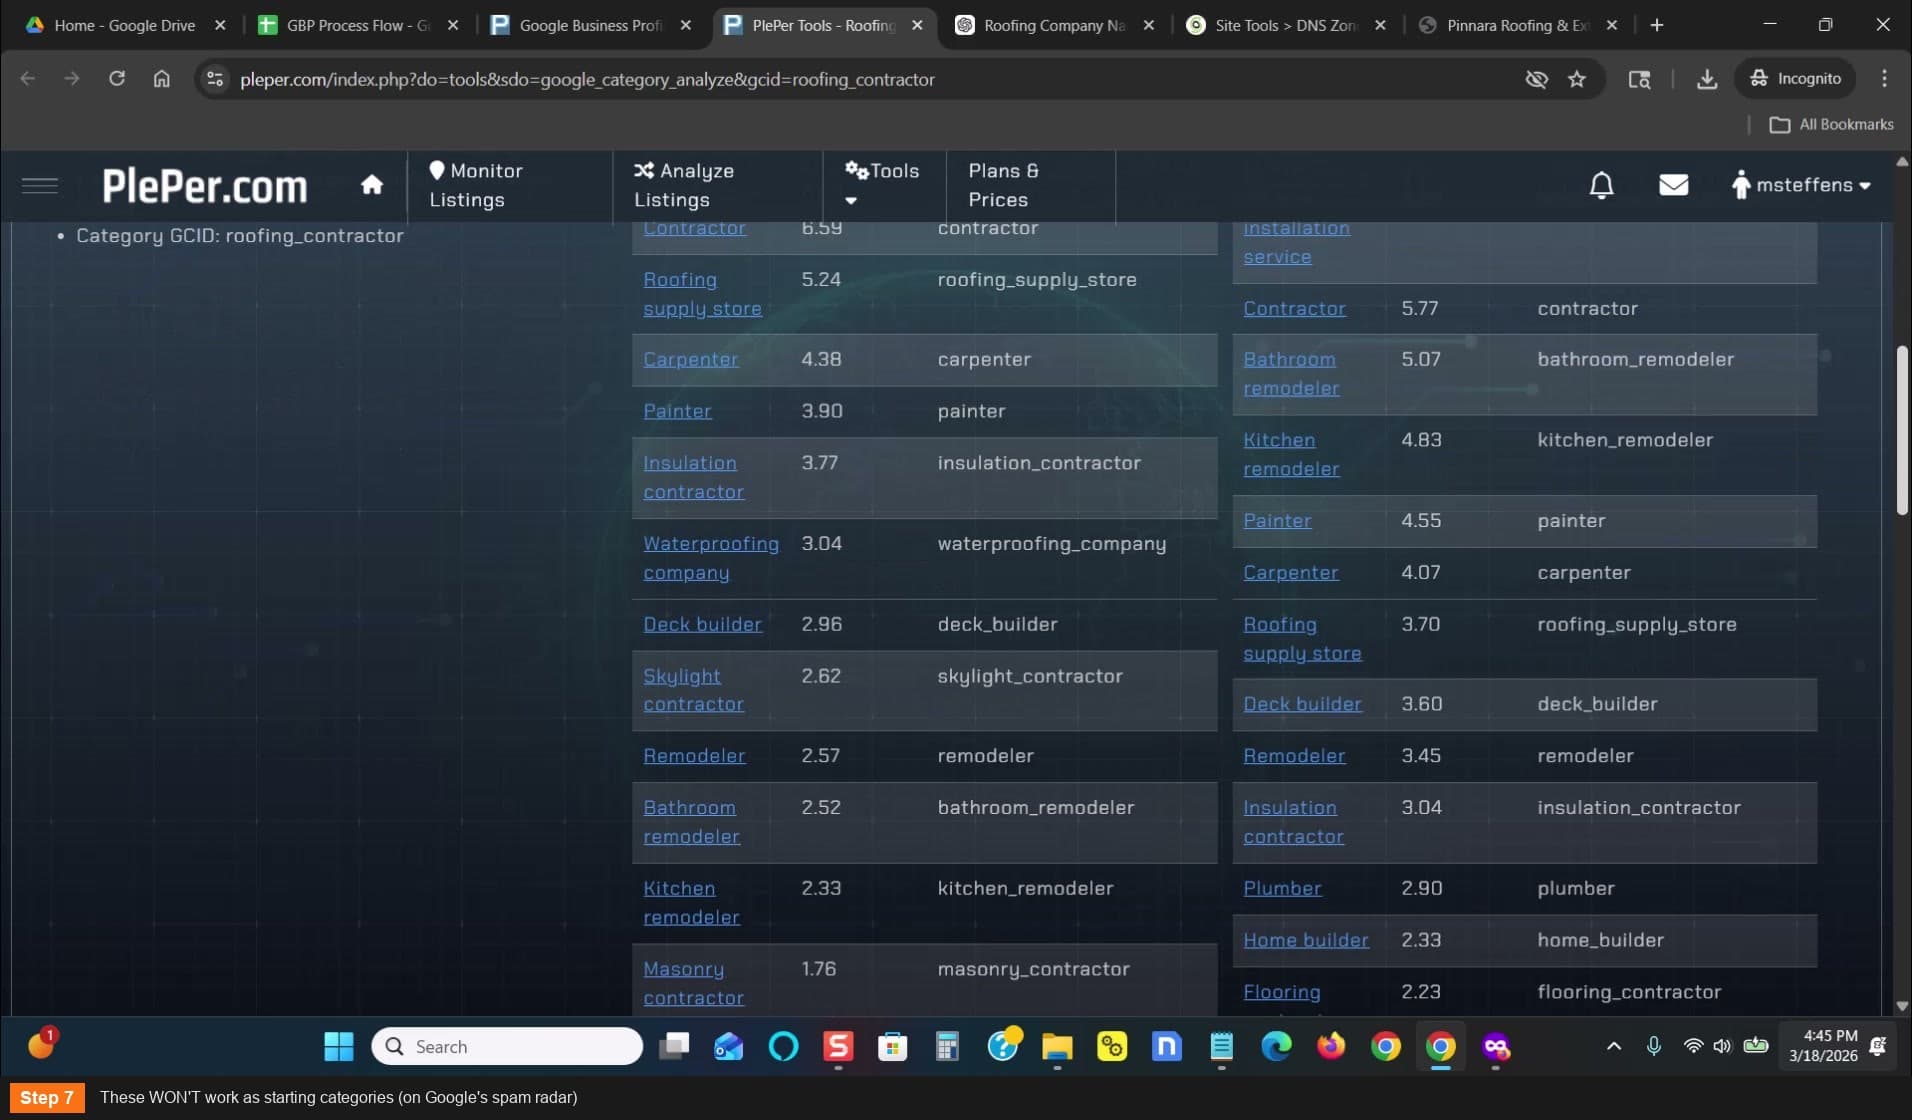The width and height of the screenshot is (1912, 1120).
Task: Close the PlePer Tools tab
Action: coord(917,25)
